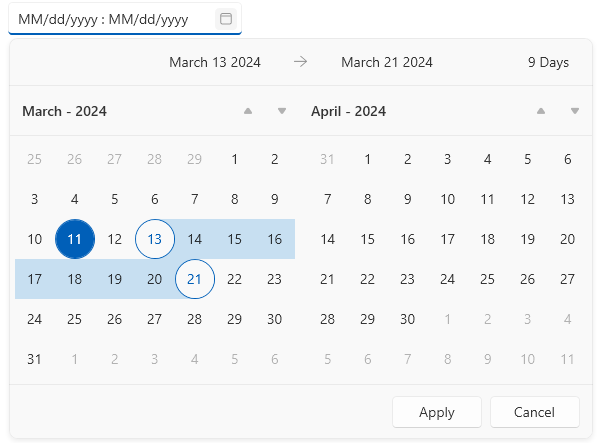Select March 11 in the calendar
This screenshot has width=604, height=448.
(75, 239)
